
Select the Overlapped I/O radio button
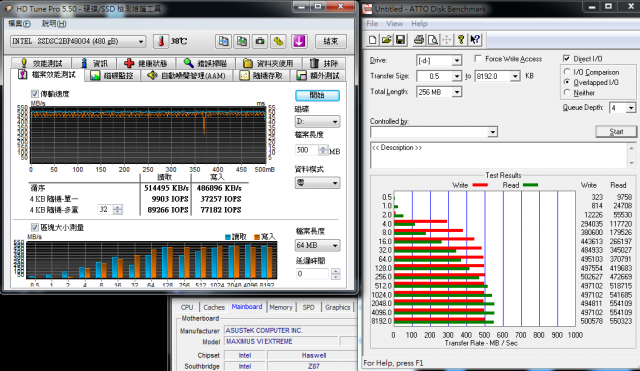(x=567, y=82)
